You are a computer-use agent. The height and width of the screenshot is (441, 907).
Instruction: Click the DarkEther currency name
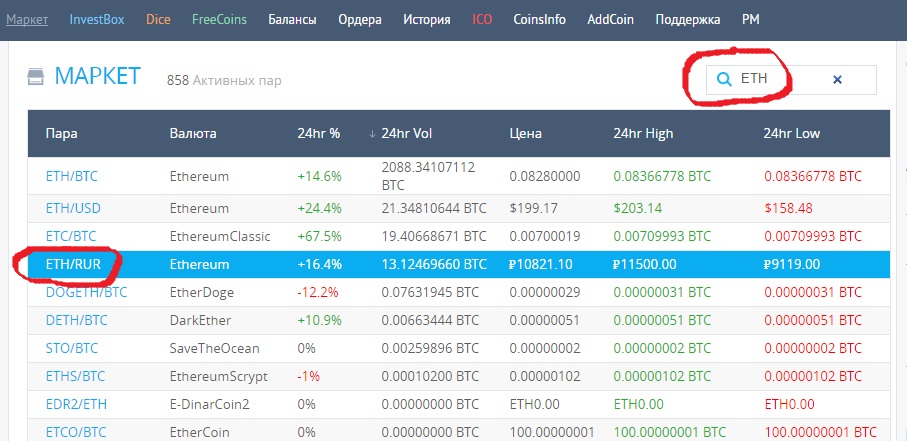200,321
